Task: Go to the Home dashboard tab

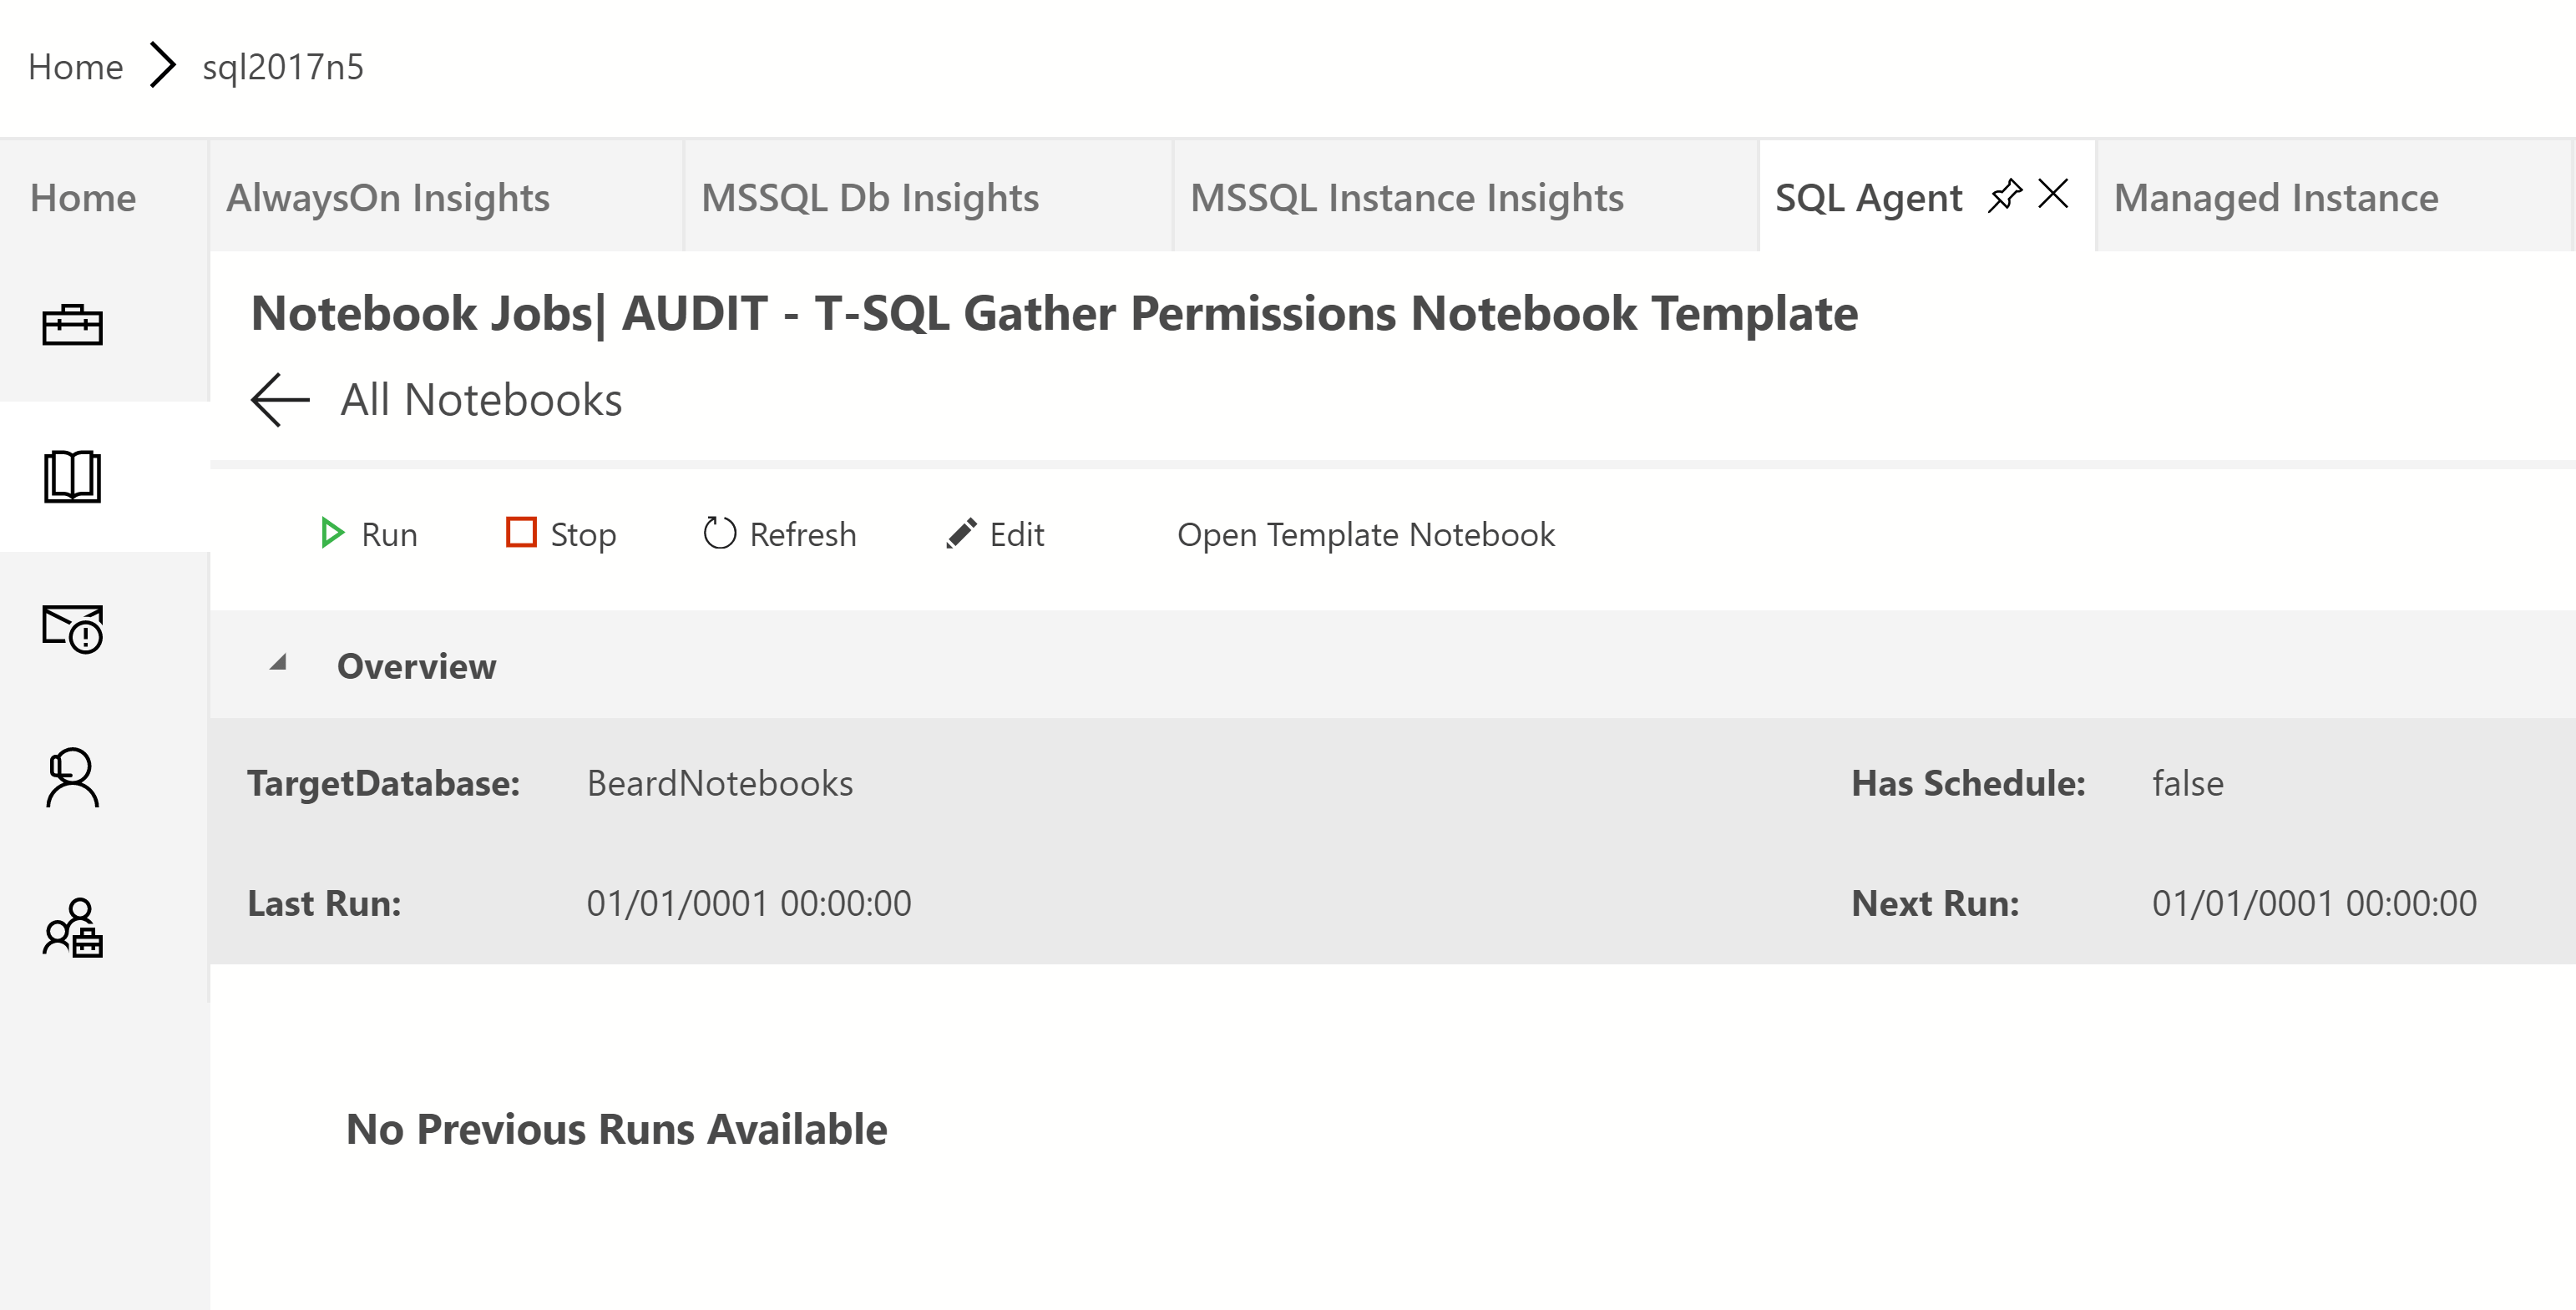Action: click(83, 198)
